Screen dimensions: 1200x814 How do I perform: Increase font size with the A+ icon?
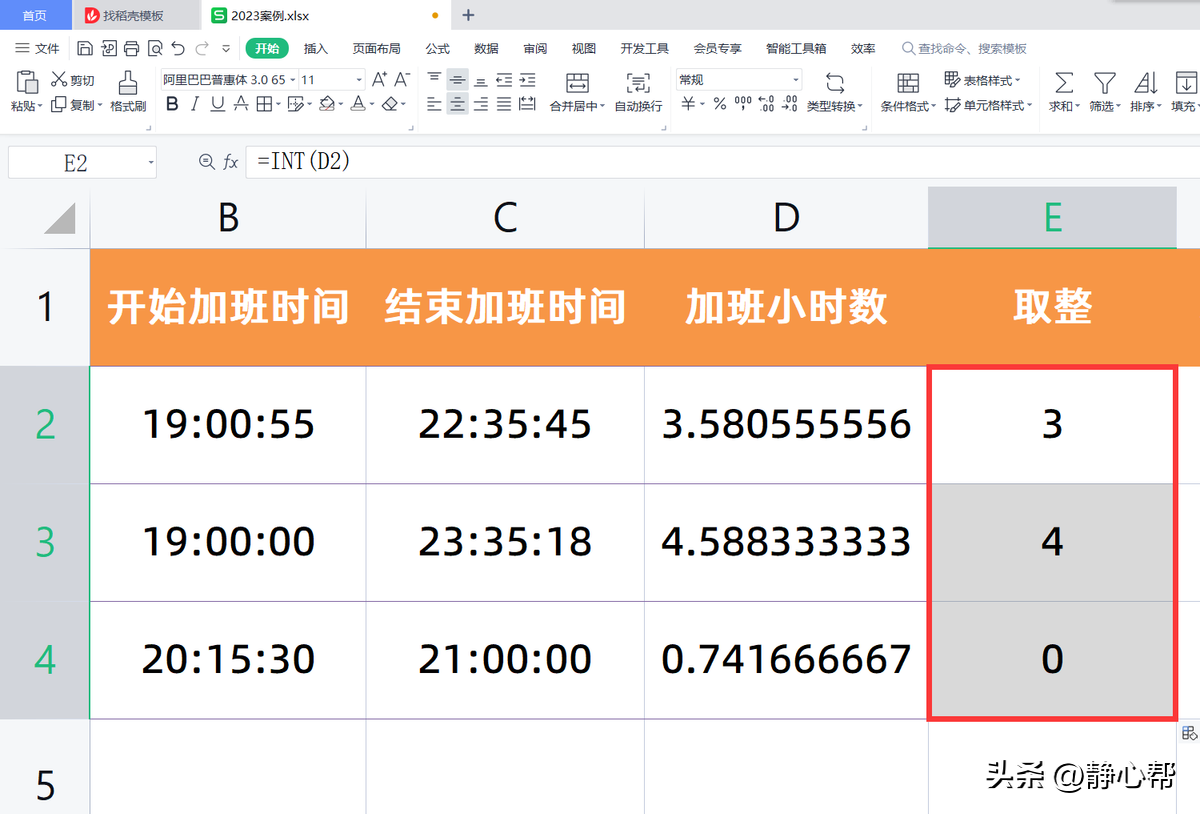[x=379, y=79]
